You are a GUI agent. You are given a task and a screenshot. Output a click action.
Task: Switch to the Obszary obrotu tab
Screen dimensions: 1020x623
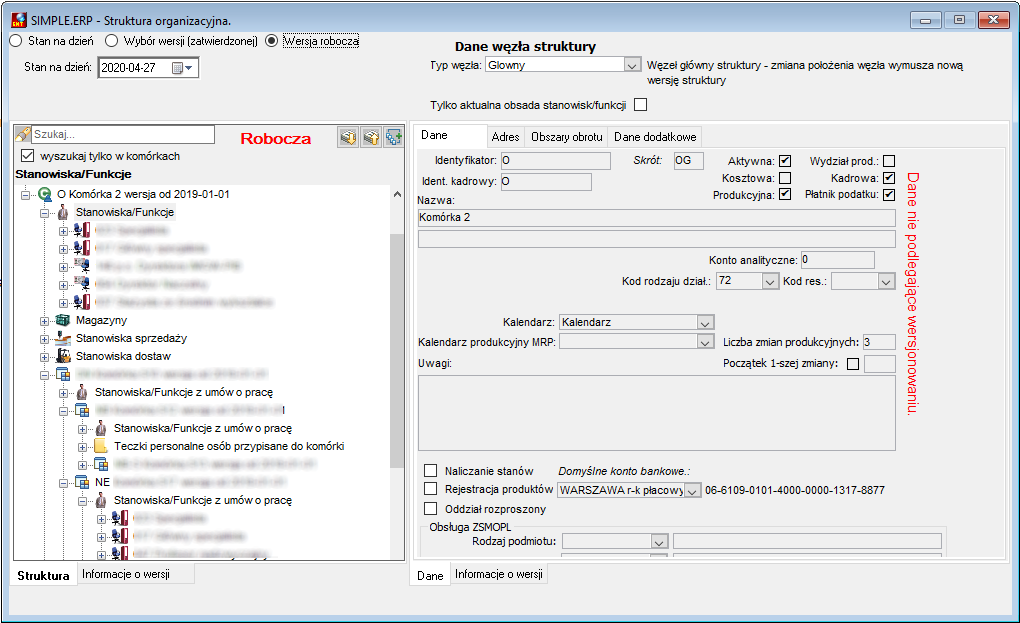point(567,137)
